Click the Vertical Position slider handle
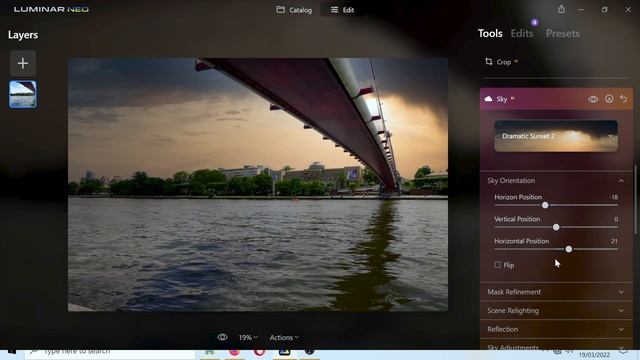The width and height of the screenshot is (640, 360). click(556, 227)
